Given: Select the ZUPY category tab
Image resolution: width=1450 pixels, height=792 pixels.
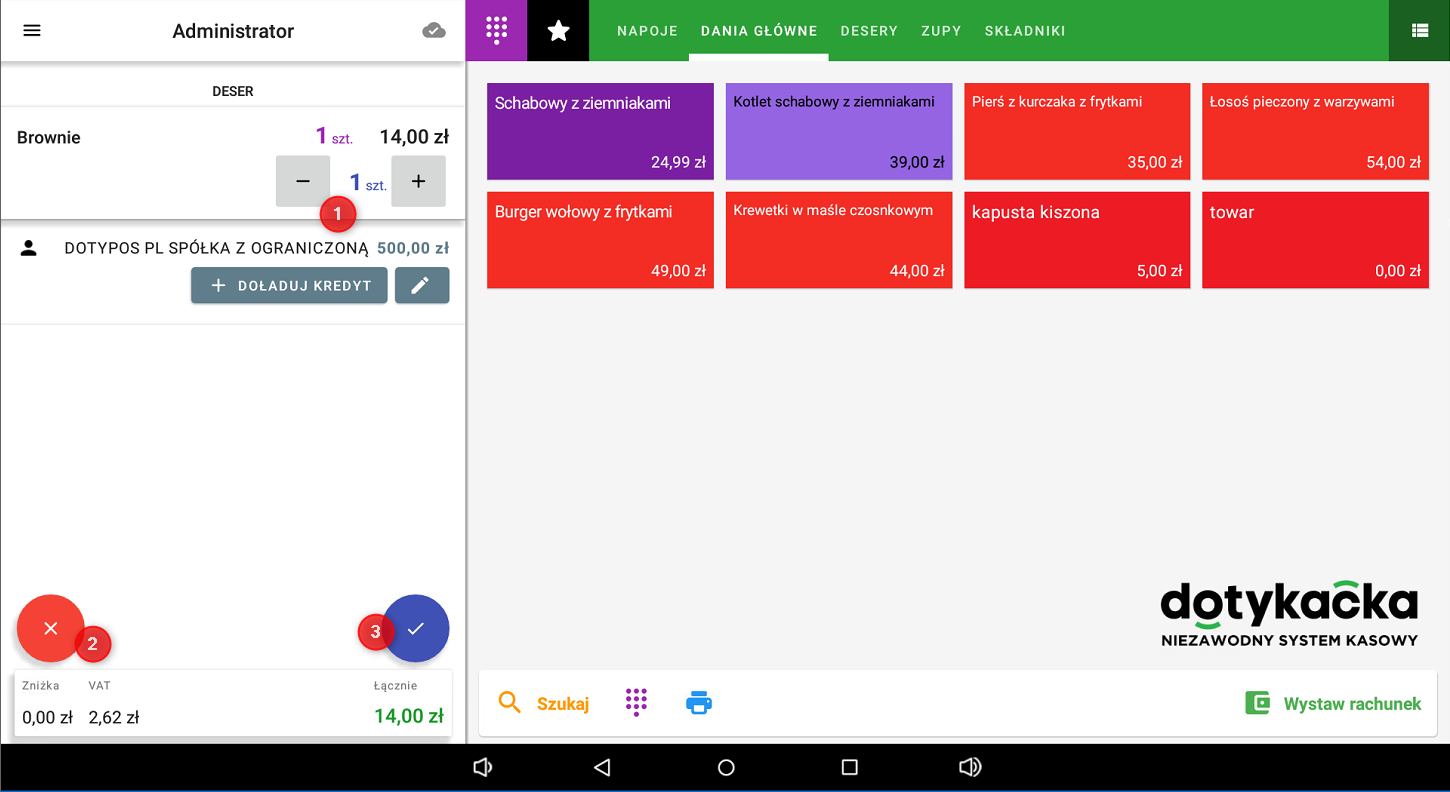Looking at the screenshot, I should (941, 31).
